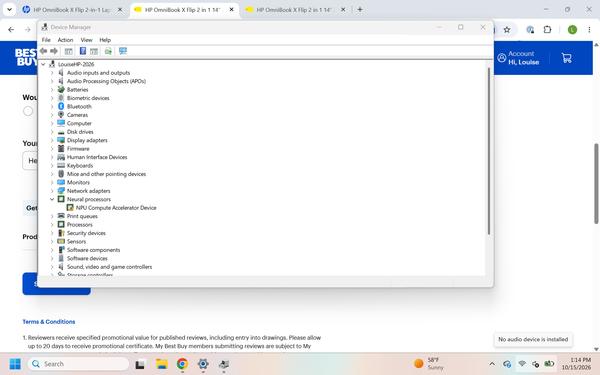Image resolution: width=600 pixels, height=375 pixels.
Task: Click the Back arrow in Device Manager toolbar
Action: [x=44, y=51]
